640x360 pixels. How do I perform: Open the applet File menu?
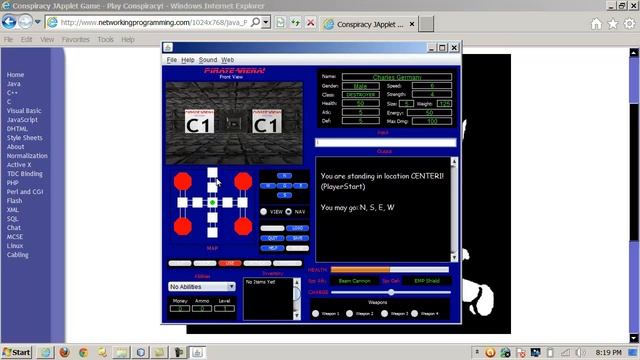(x=171, y=60)
